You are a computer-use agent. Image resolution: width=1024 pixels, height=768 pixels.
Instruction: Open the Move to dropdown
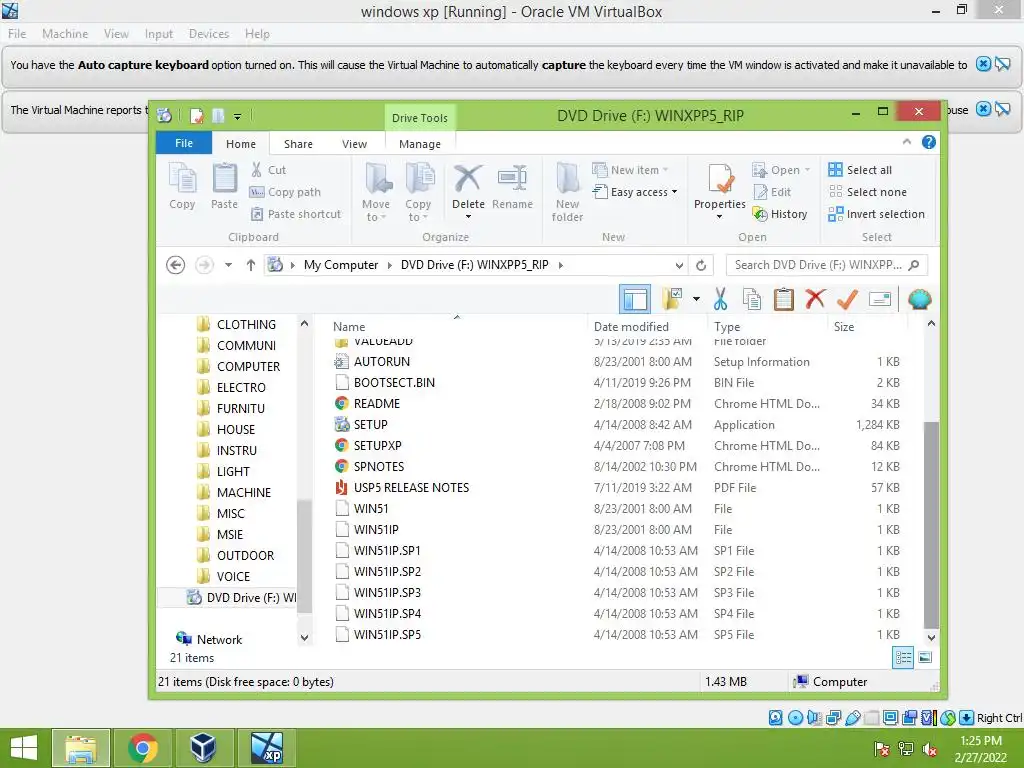point(376,192)
